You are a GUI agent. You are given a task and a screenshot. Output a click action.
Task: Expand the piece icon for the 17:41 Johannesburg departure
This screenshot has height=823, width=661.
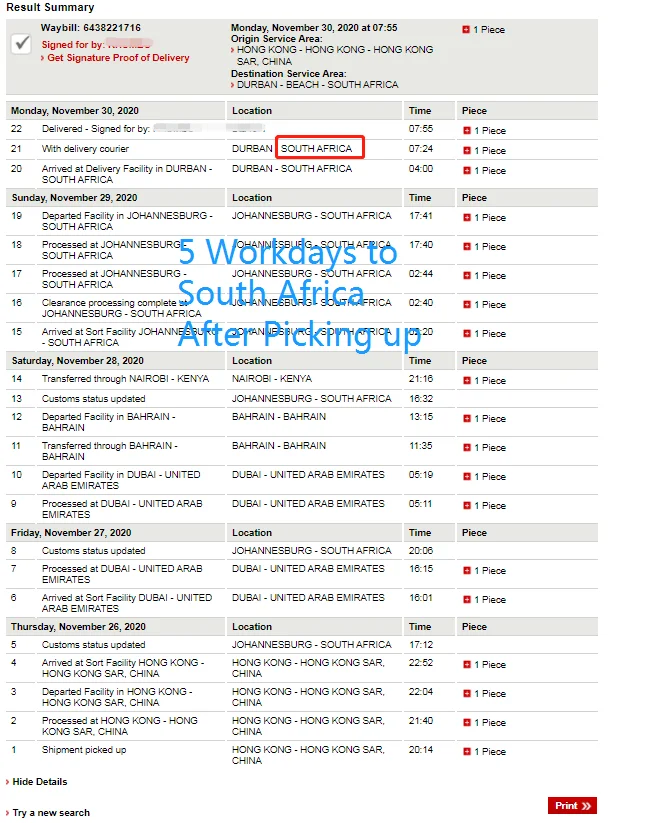click(466, 218)
